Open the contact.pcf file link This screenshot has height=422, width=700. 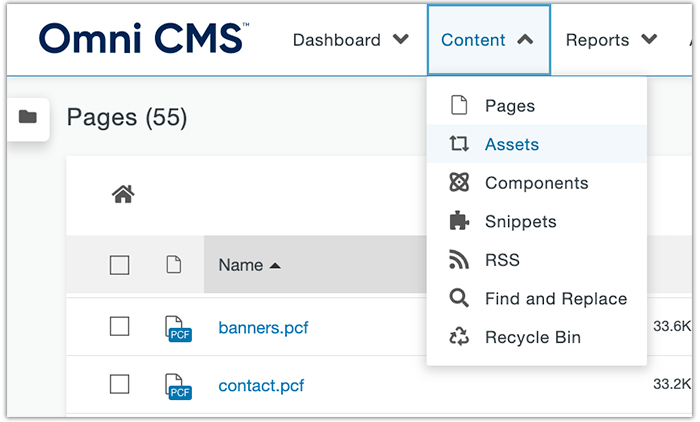point(261,385)
